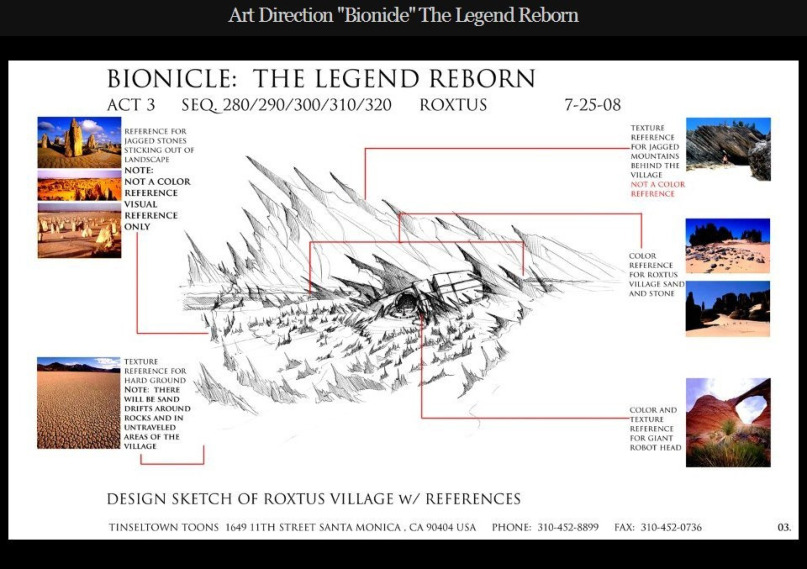Click the Art Direction "Bionicle" The Legend Reborn heading
807x569 pixels.
click(403, 15)
